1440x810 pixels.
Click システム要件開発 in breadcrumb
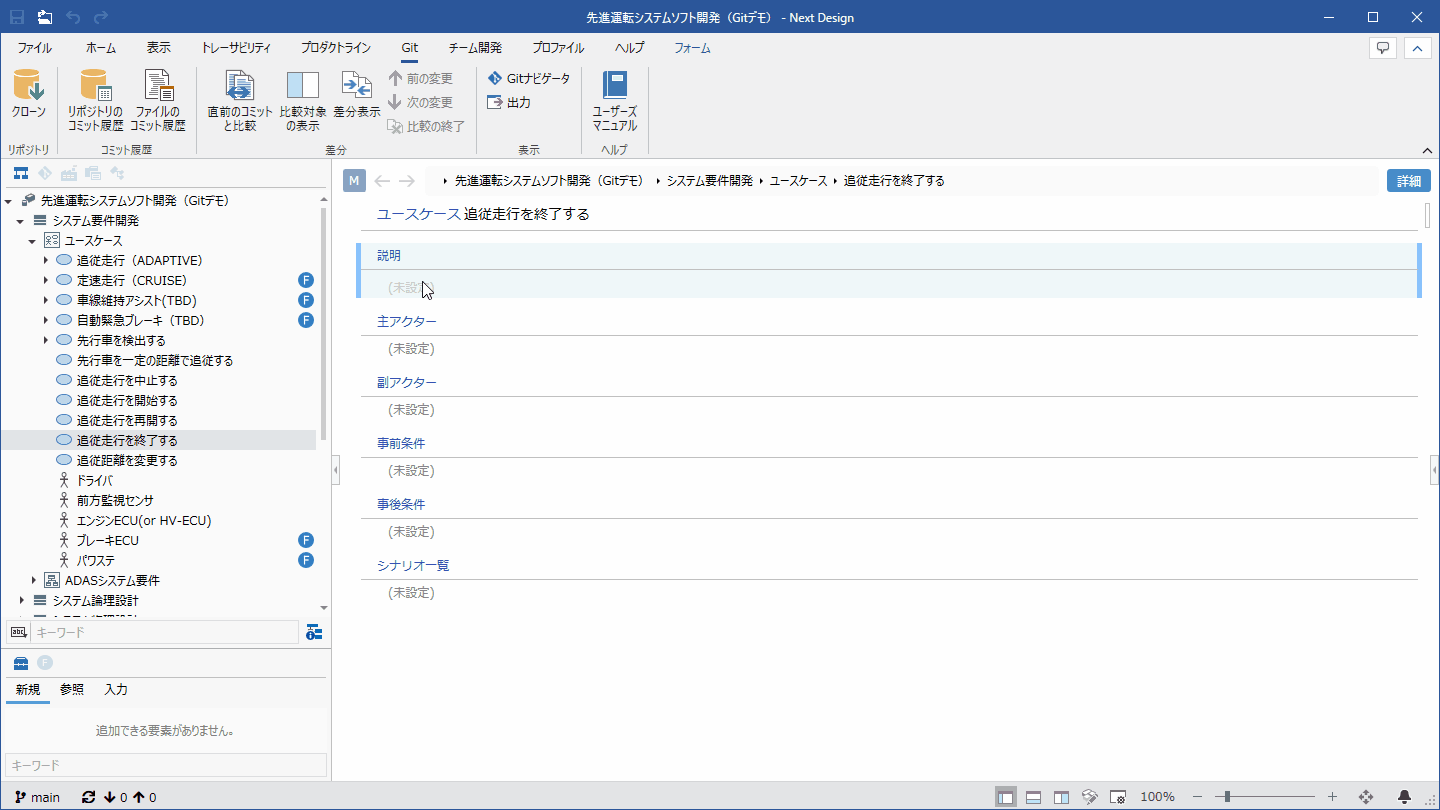[x=709, y=181]
